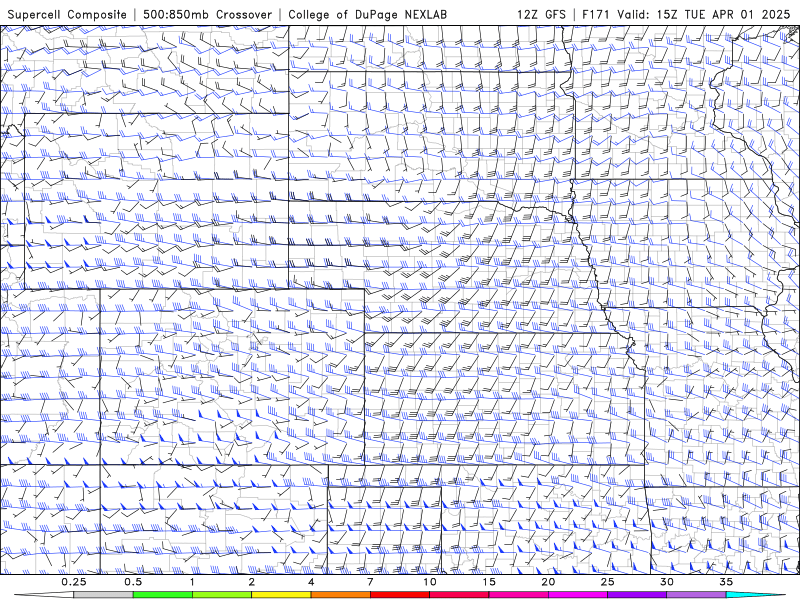The image size is (800, 600).
Task: Click the legend value 2
Action: 252,582
